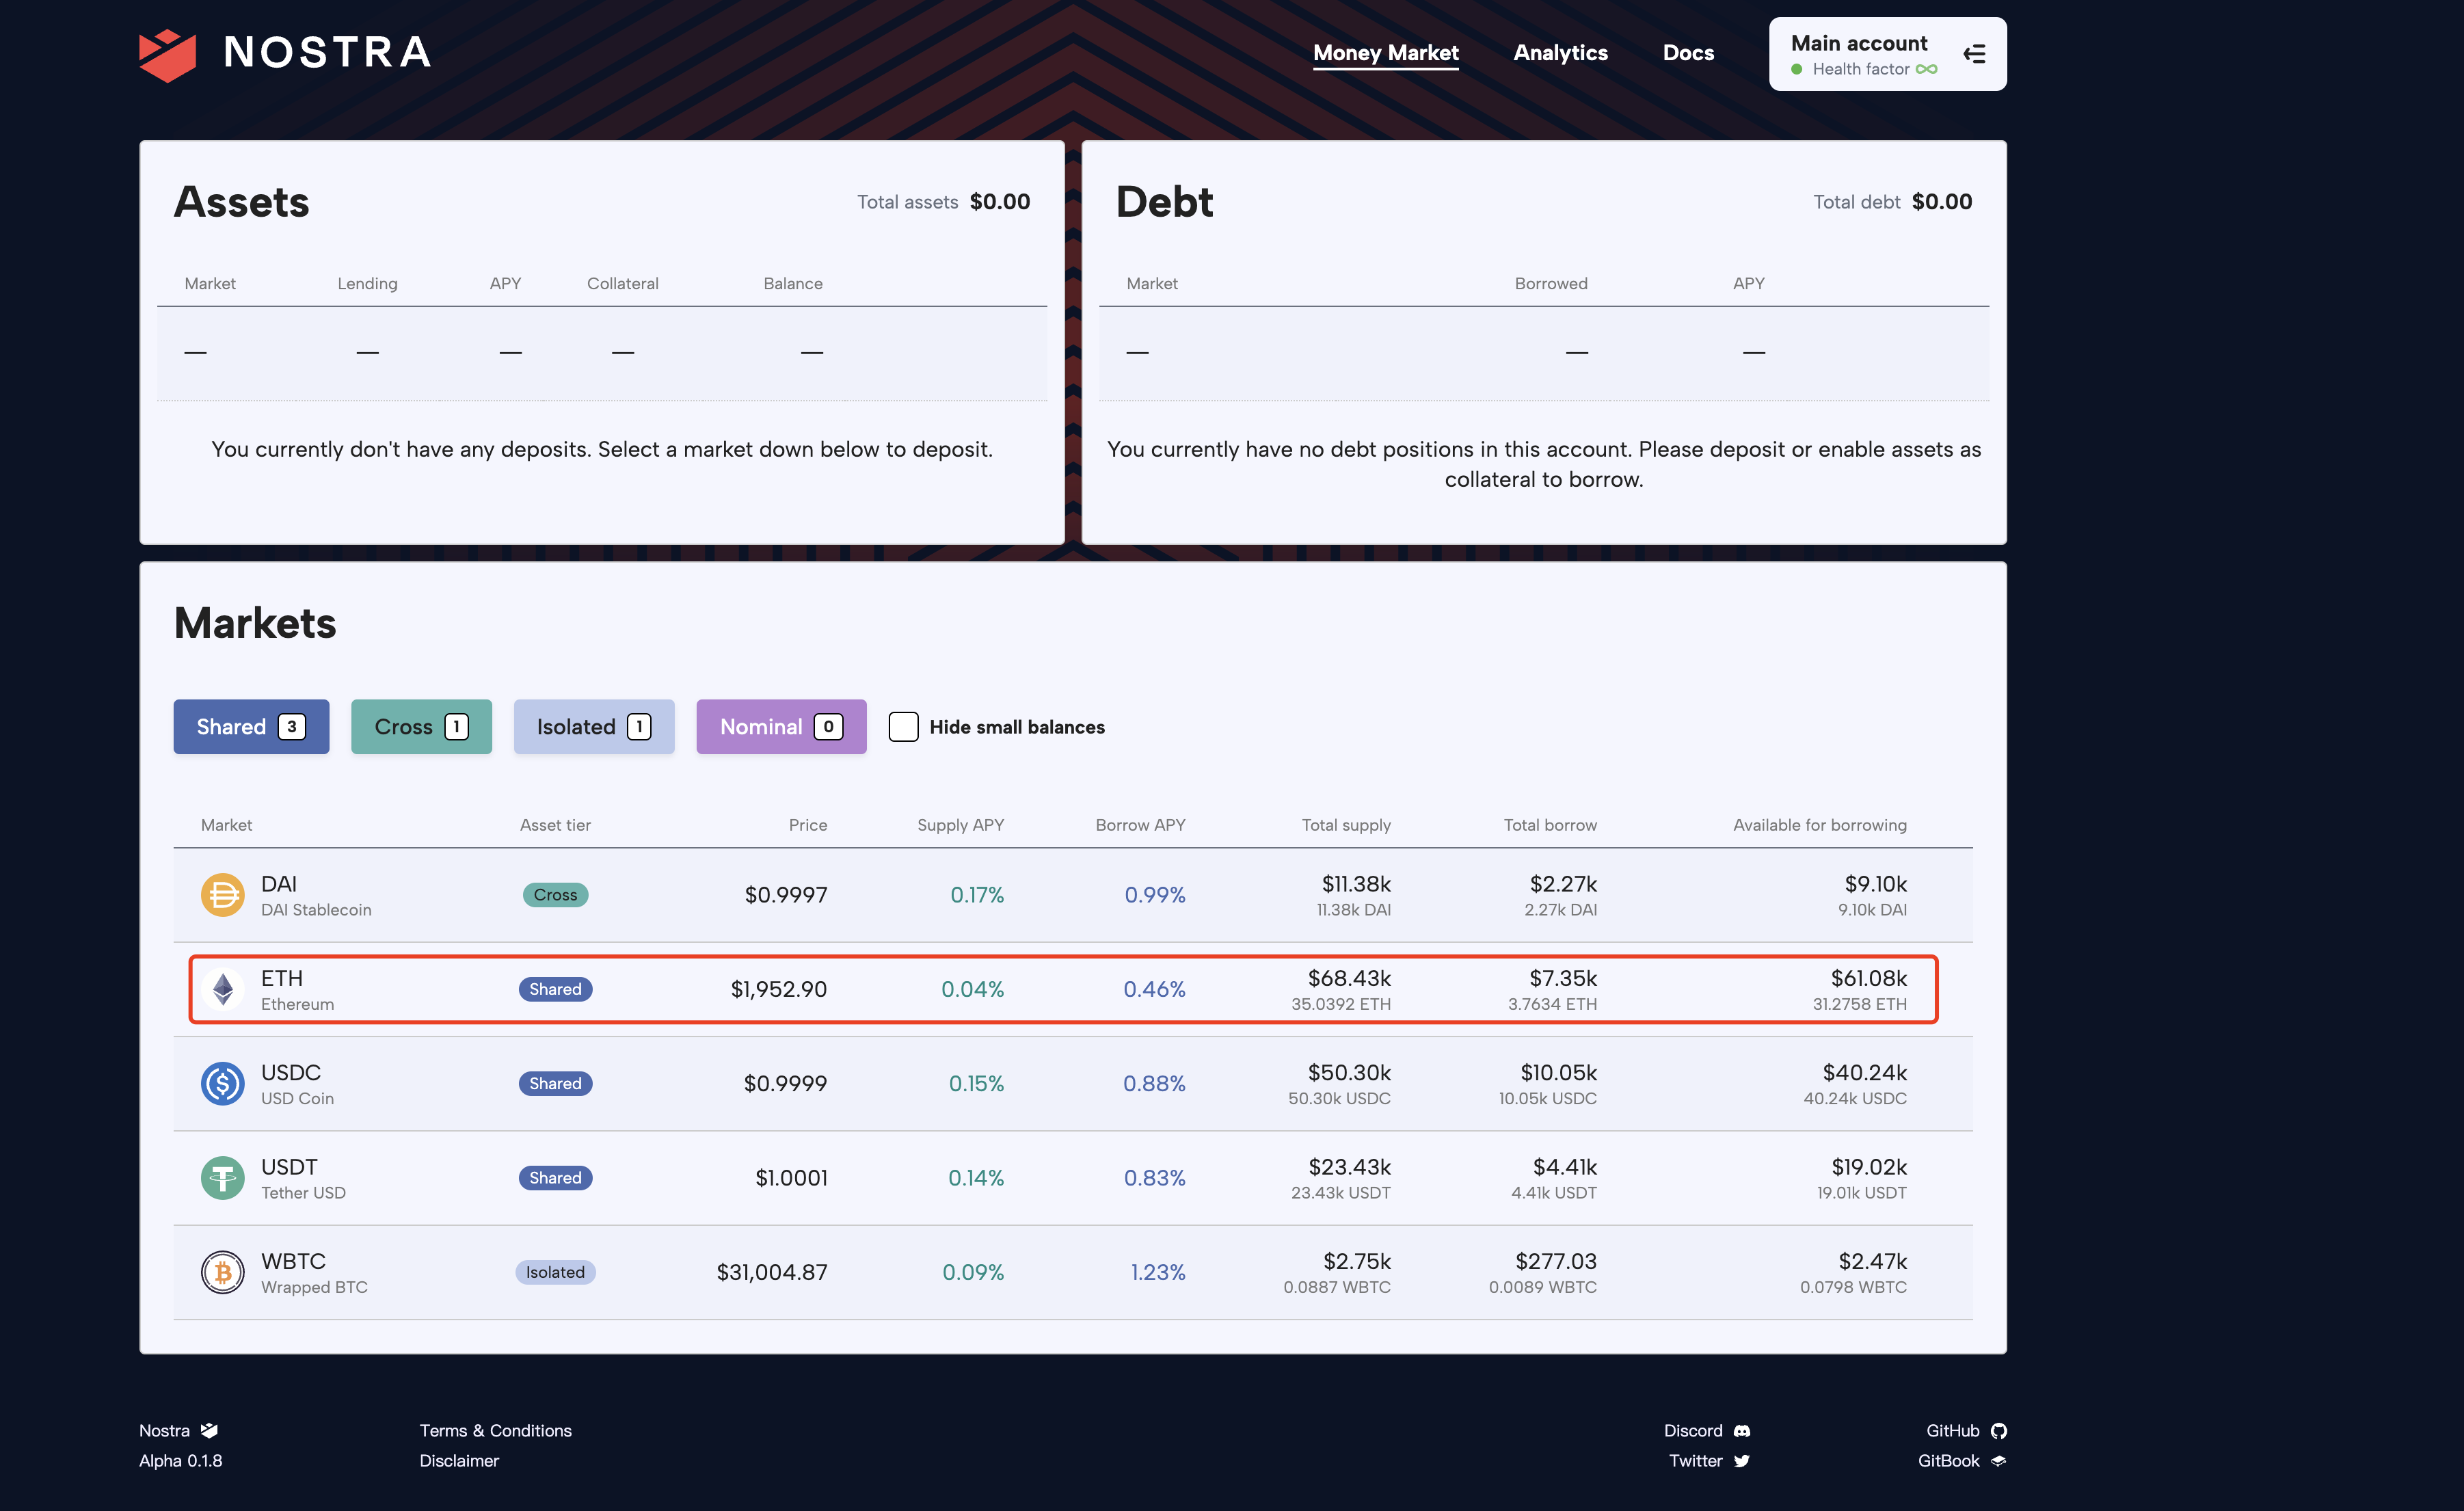
Task: Click the USDC coin icon
Action: (222, 1084)
